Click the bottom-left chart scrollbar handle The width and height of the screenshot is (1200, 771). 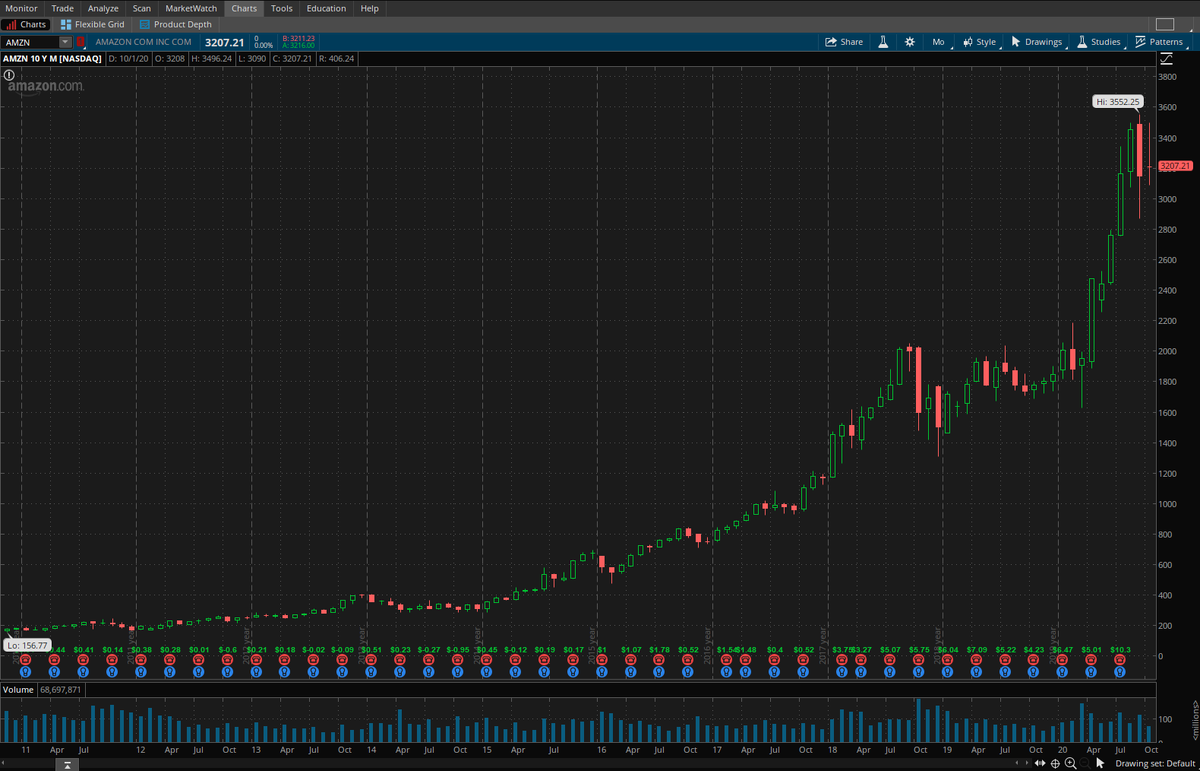(x=65, y=765)
